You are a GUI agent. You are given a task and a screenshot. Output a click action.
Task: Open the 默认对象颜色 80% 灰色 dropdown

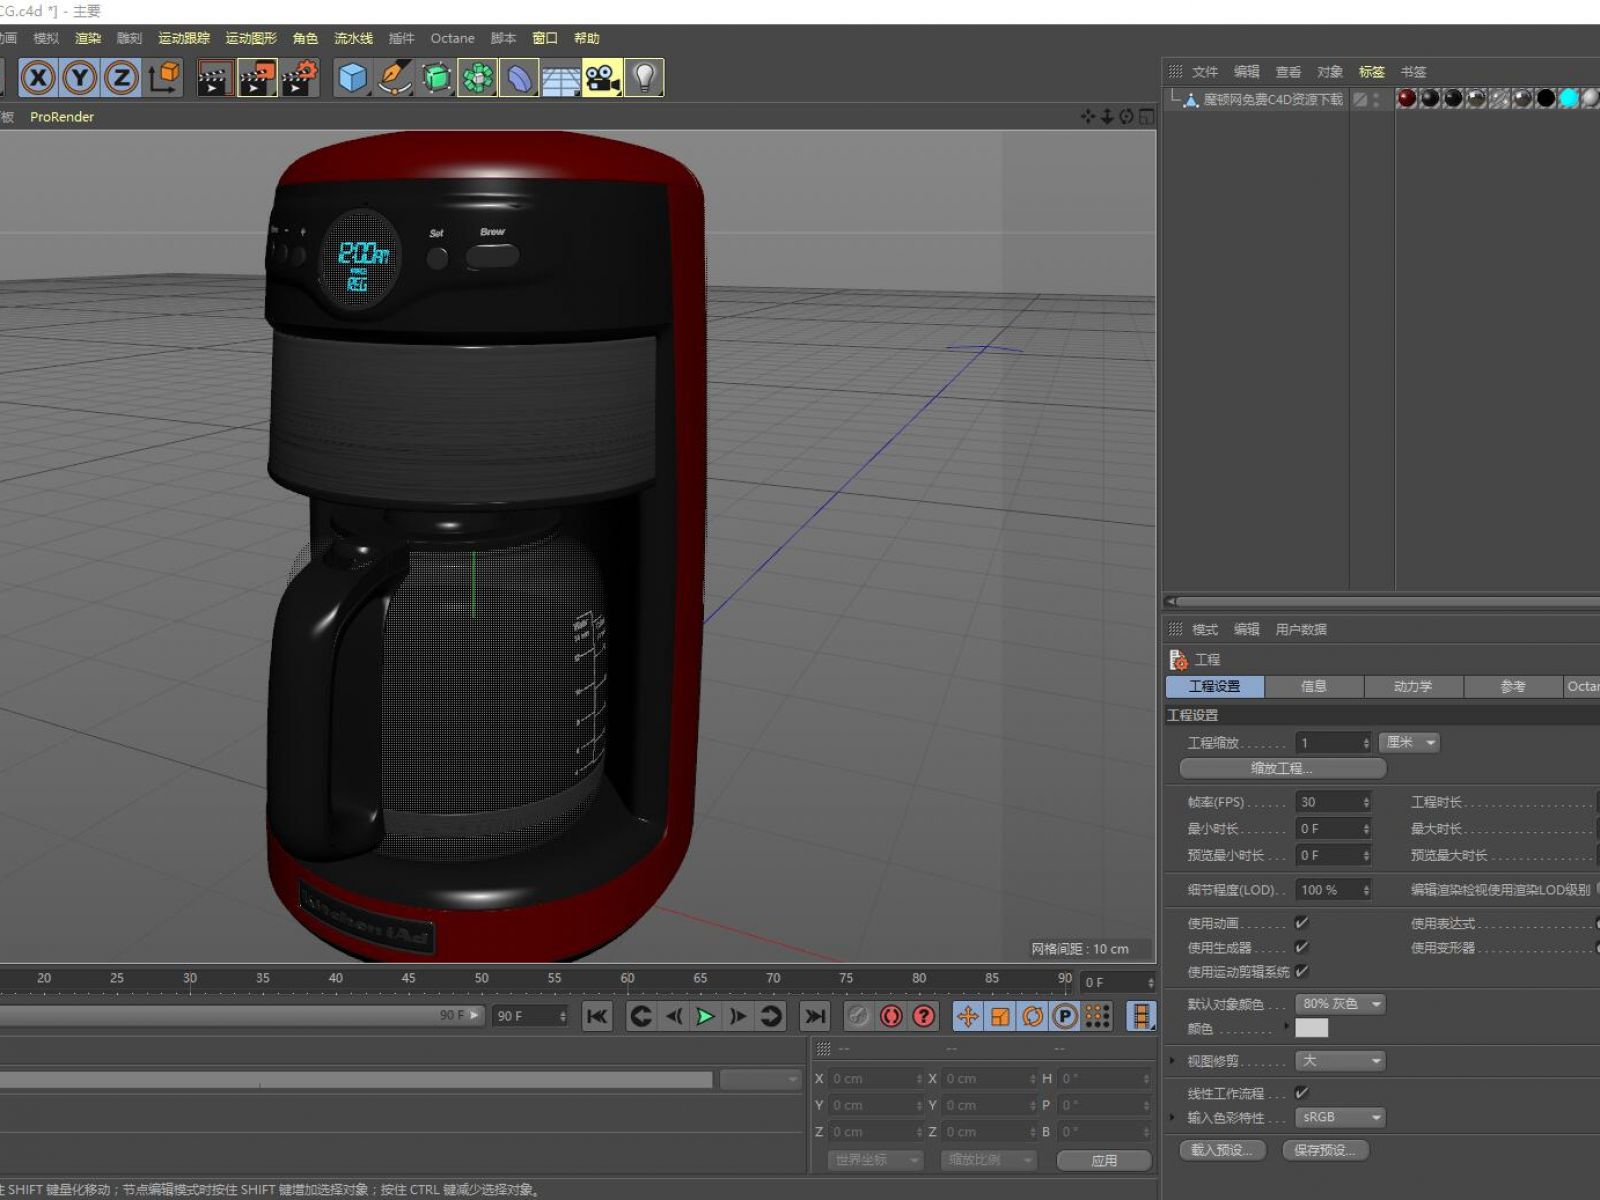coord(1340,1003)
